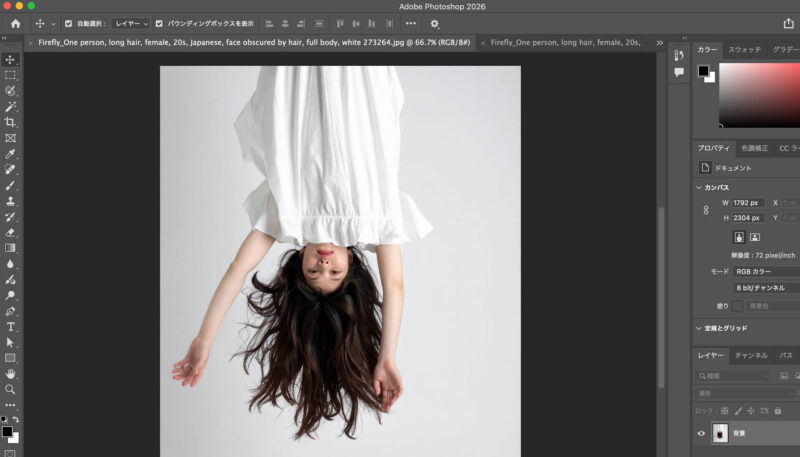Collapse the カンバス section
Image resolution: width=800 pixels, height=457 pixels.
pyautogui.click(x=699, y=187)
